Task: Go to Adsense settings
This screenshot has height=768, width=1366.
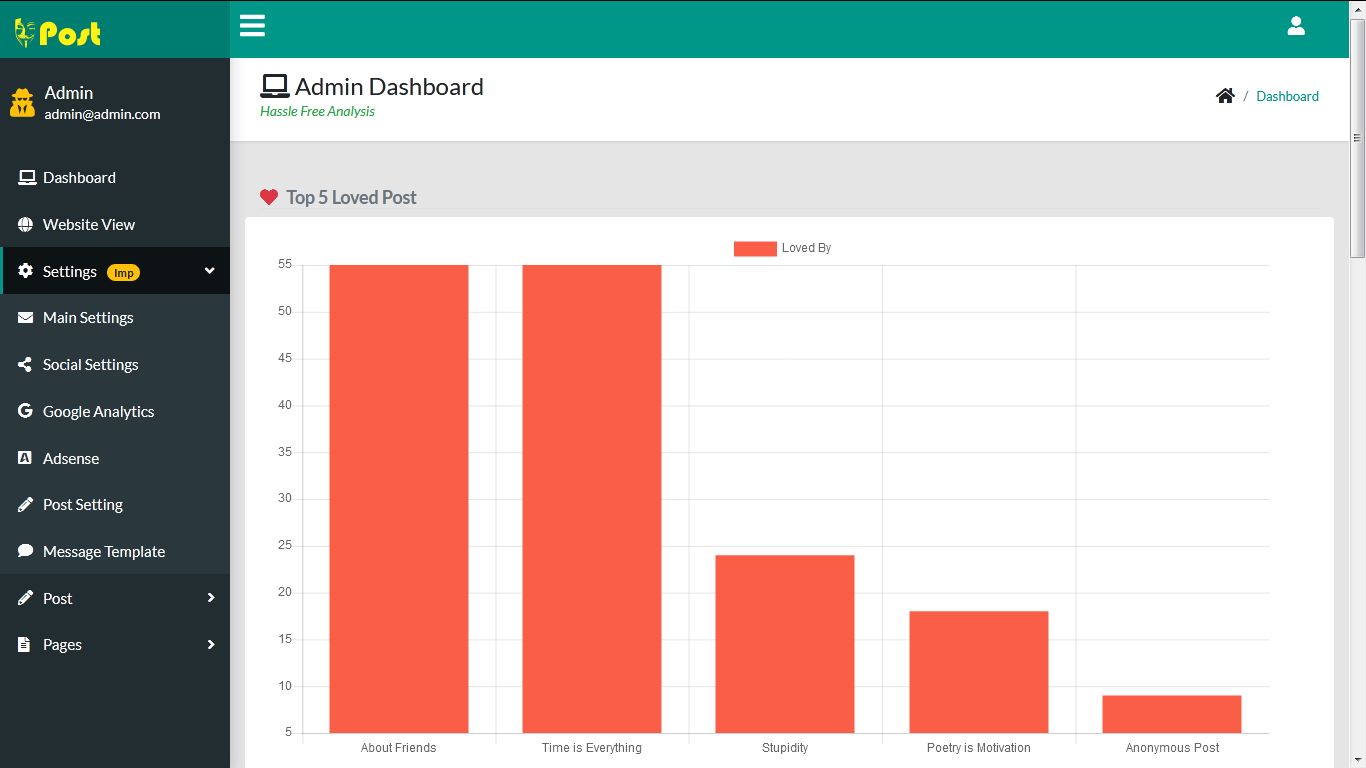Action: (115, 458)
